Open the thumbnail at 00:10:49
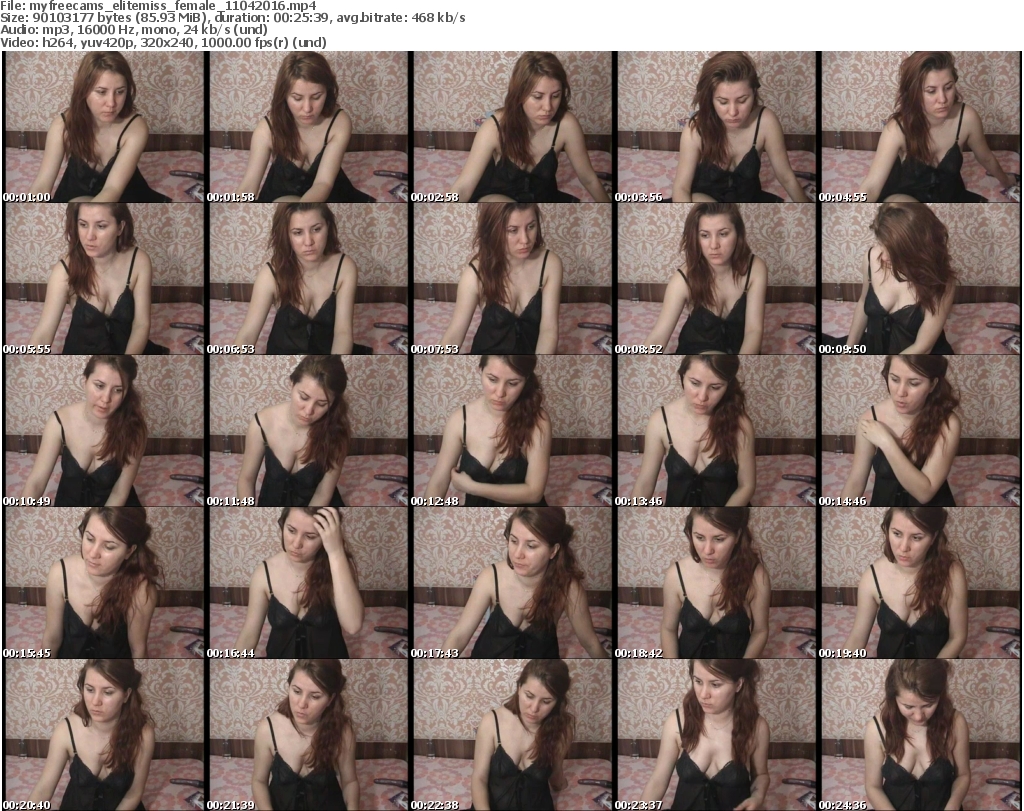The width and height of the screenshot is (1024, 811). click(104, 431)
